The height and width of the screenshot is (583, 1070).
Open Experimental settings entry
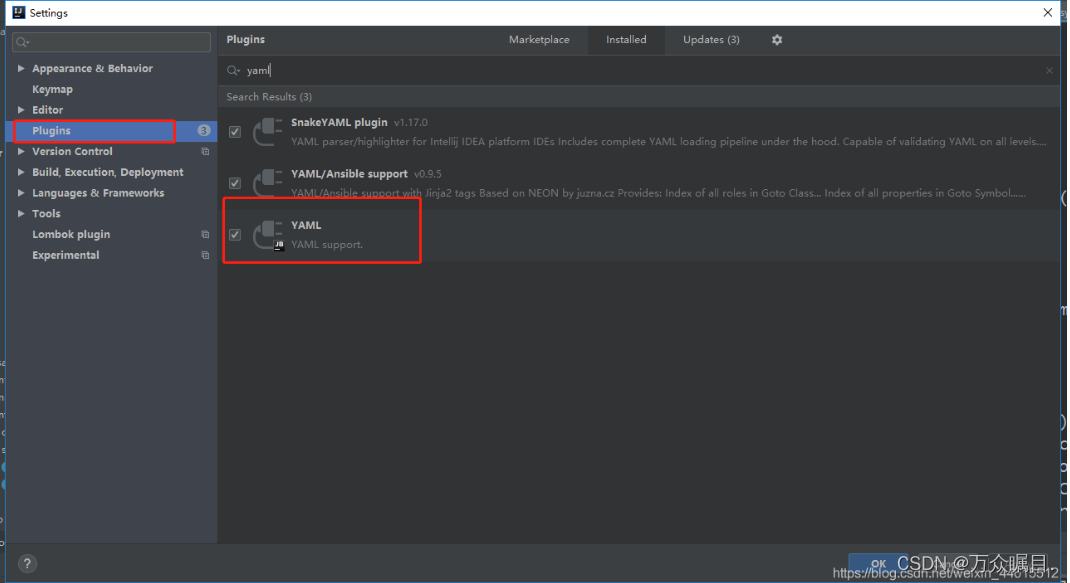(x=66, y=255)
